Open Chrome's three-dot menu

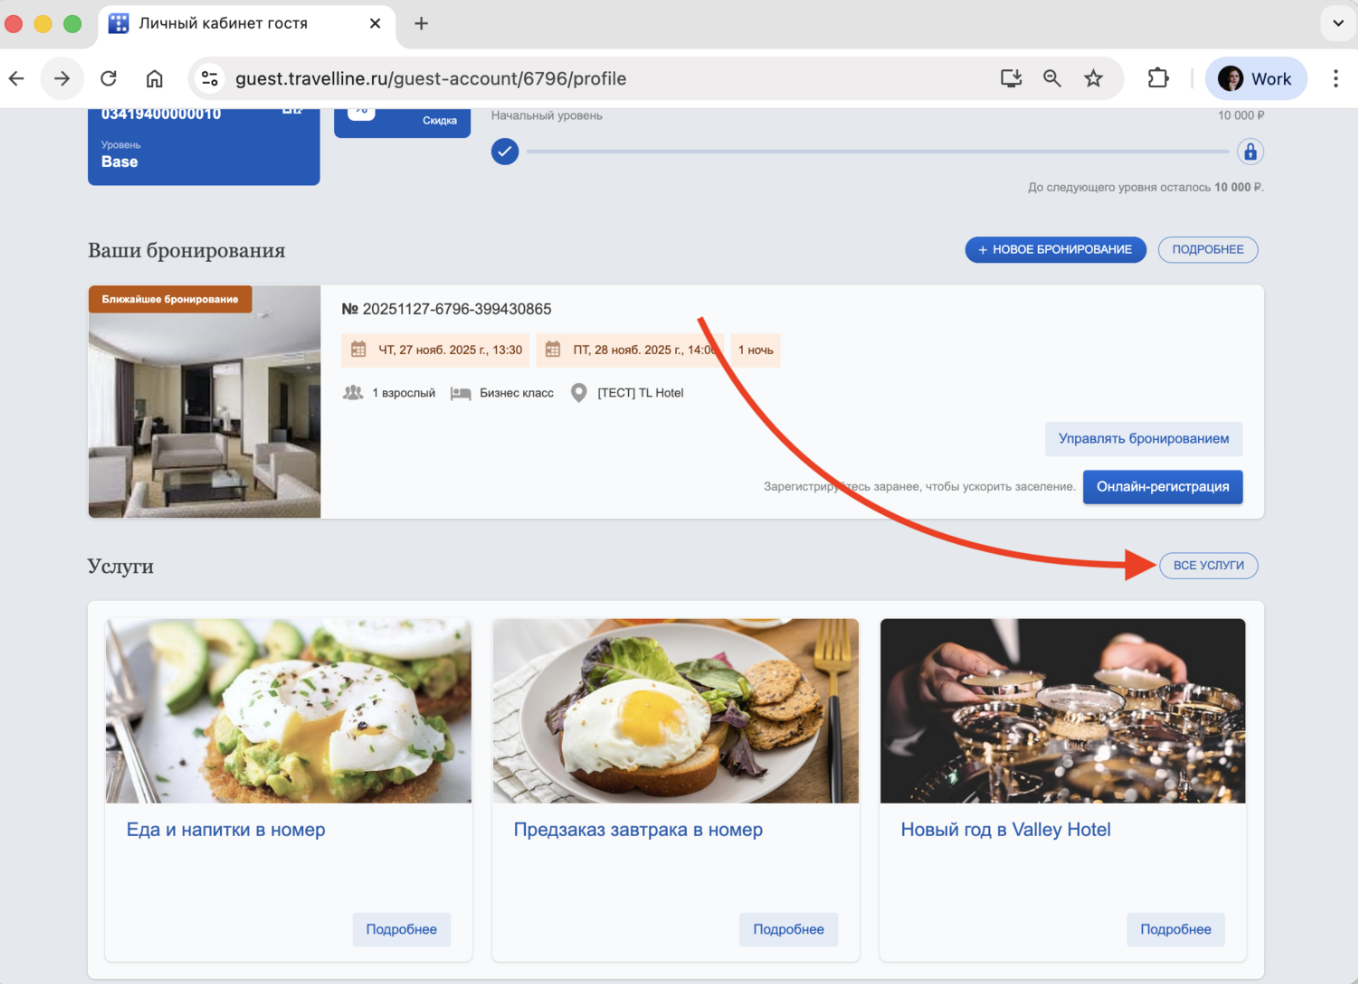pyautogui.click(x=1335, y=78)
